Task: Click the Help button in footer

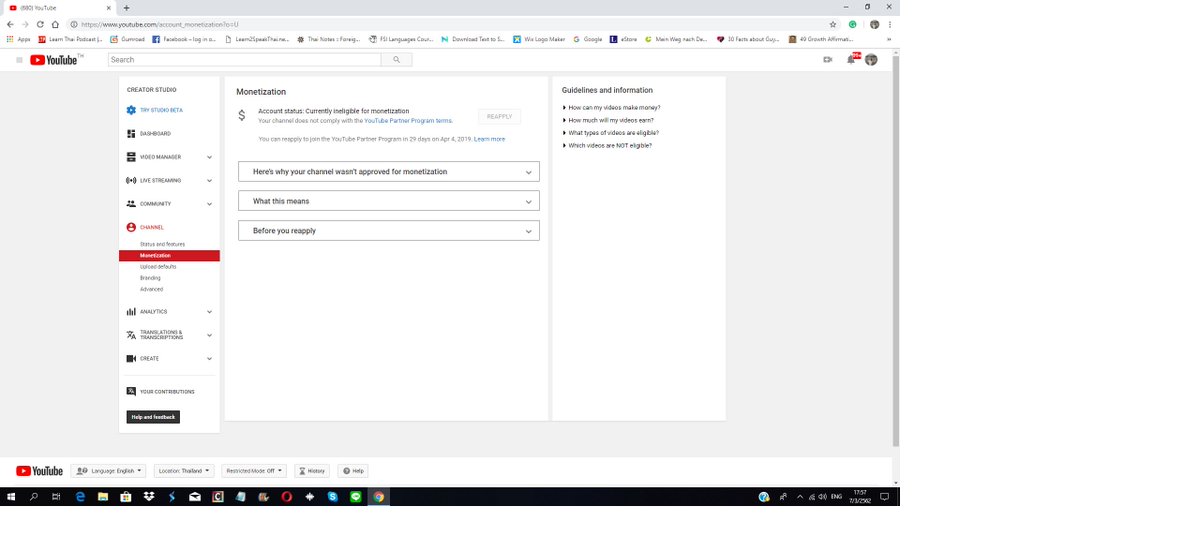Action: [x=353, y=471]
